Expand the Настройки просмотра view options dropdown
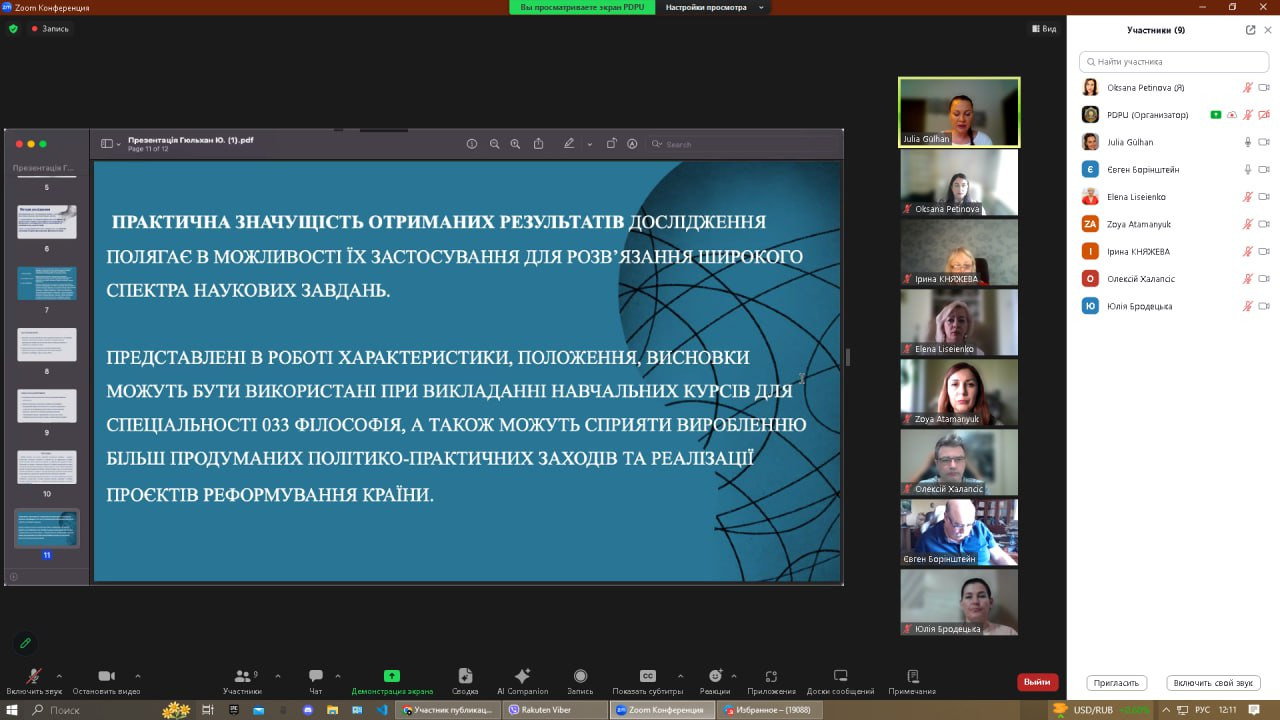Image resolution: width=1280 pixels, height=720 pixels. click(761, 7)
